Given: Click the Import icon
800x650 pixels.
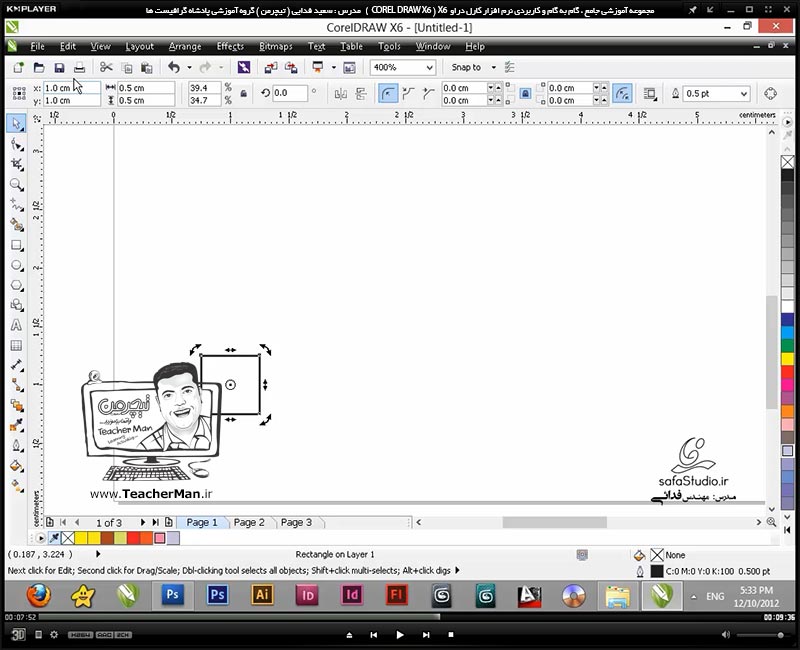Looking at the screenshot, I should [270, 67].
